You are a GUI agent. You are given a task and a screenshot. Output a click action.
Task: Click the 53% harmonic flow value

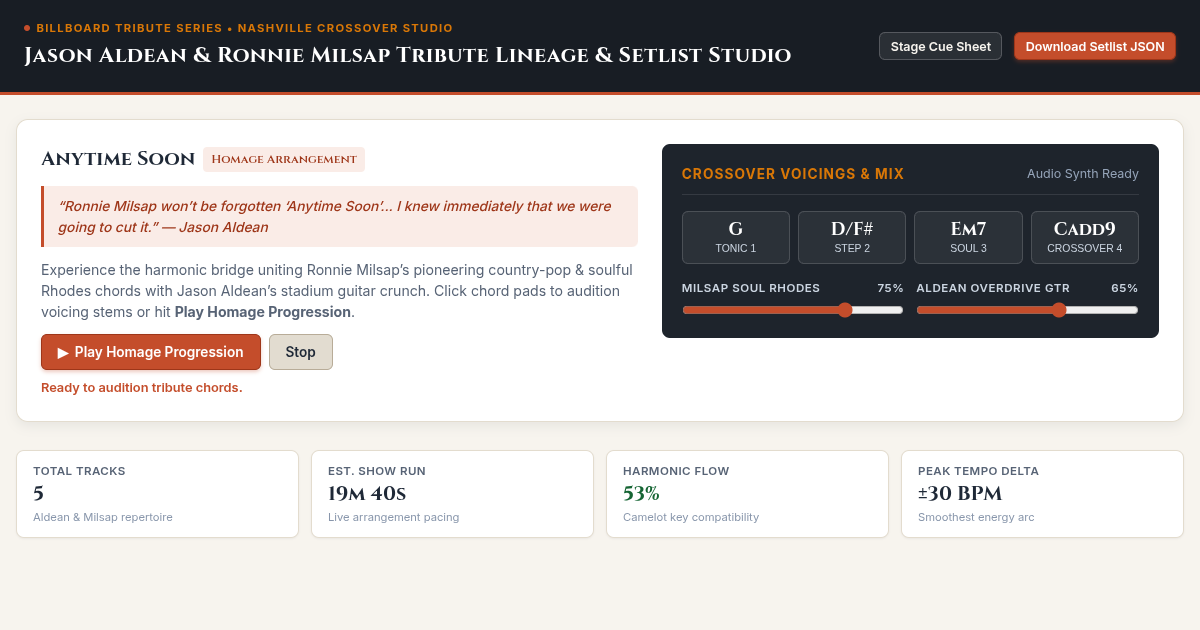[x=641, y=493]
